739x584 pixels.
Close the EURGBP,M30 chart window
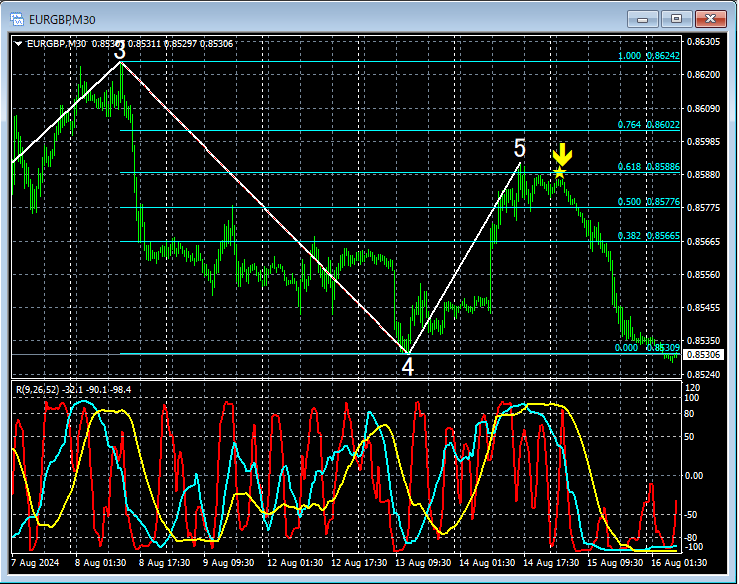711,18
